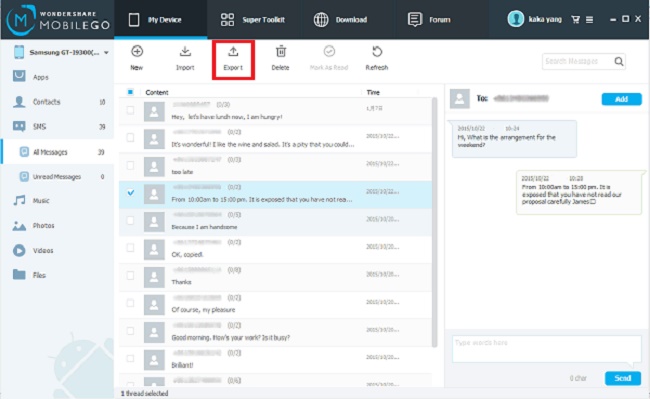Toggle the select-all checkbox beside Content

130,92
